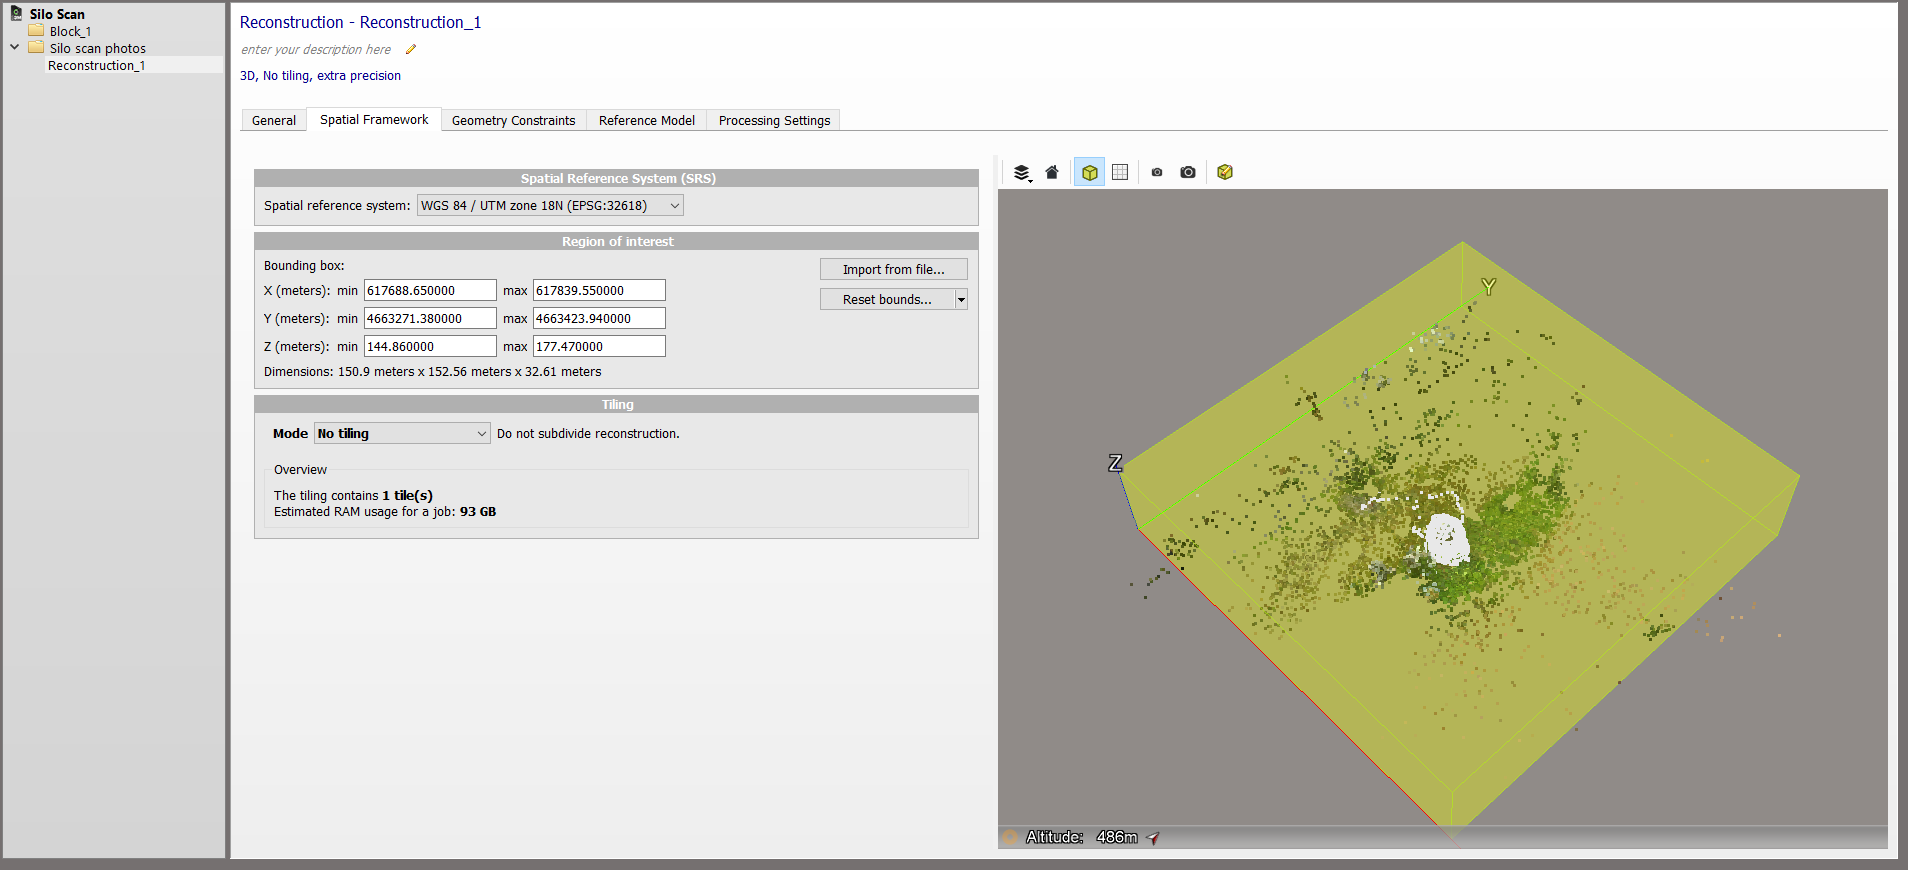Image resolution: width=1908 pixels, height=870 pixels.
Task: Open the Geometry Constraints tab
Action: [514, 120]
